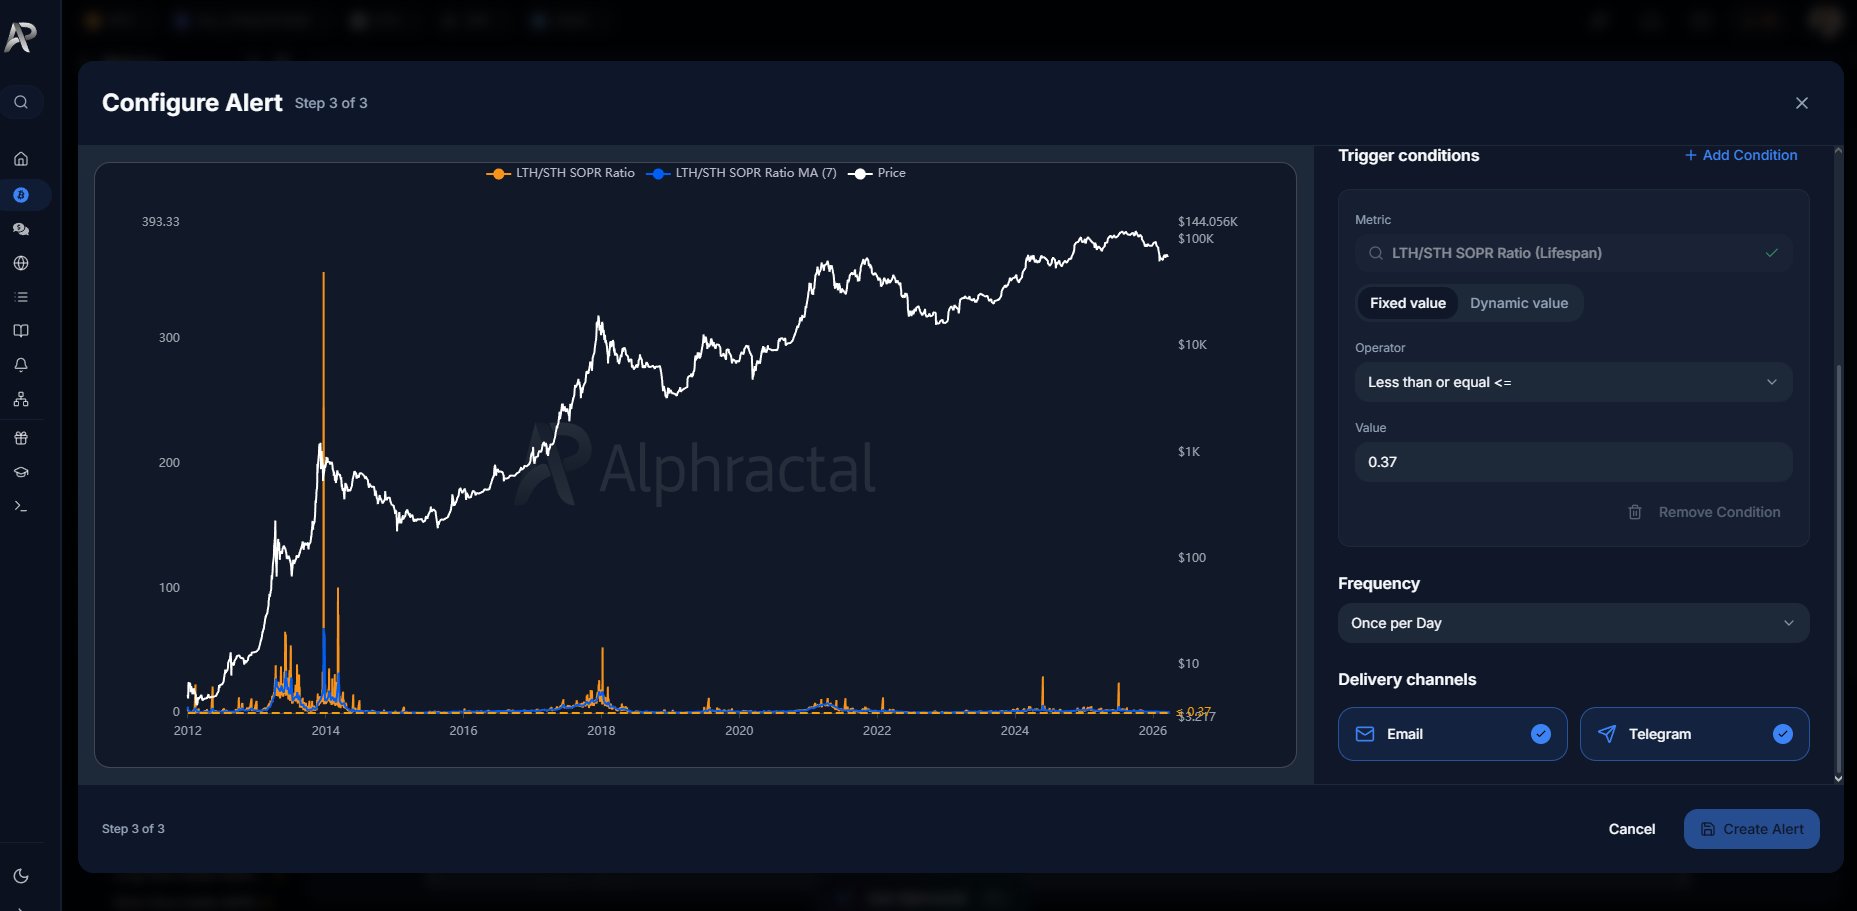Screen dimensions: 1857x911
Task: Click the graduation cap icon in the sidebar
Action: tap(21, 472)
